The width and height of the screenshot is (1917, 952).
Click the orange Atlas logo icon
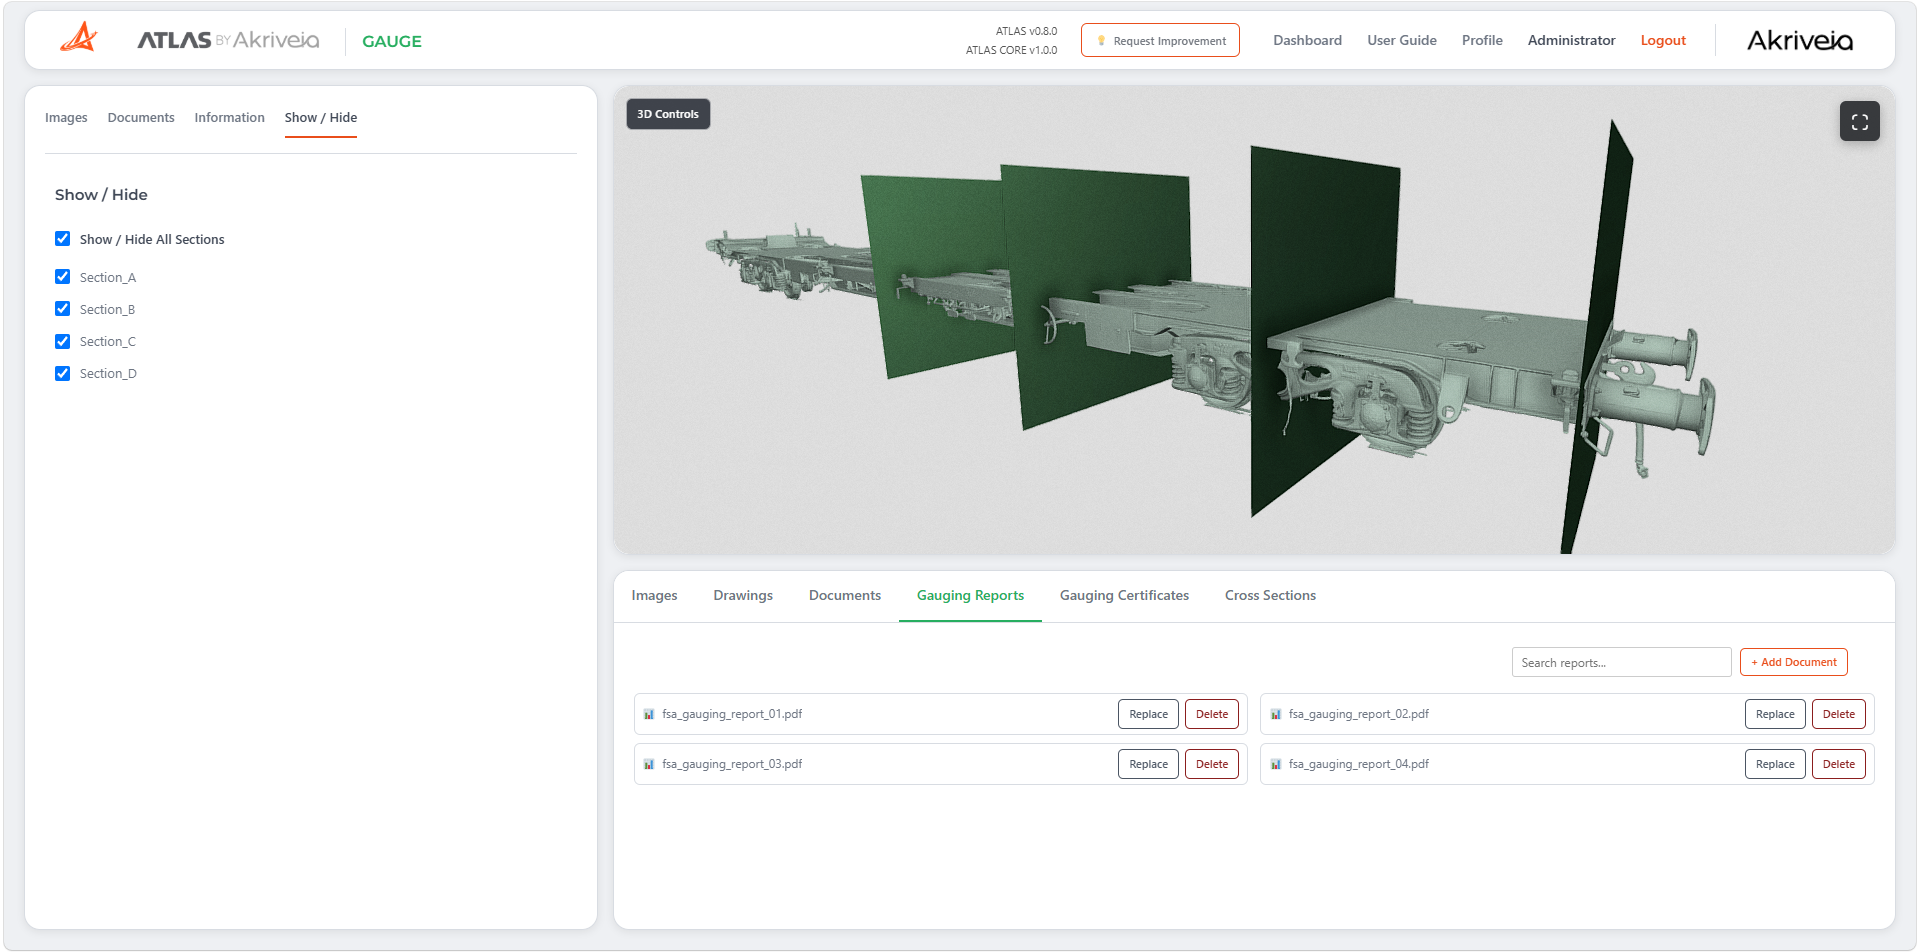79,38
